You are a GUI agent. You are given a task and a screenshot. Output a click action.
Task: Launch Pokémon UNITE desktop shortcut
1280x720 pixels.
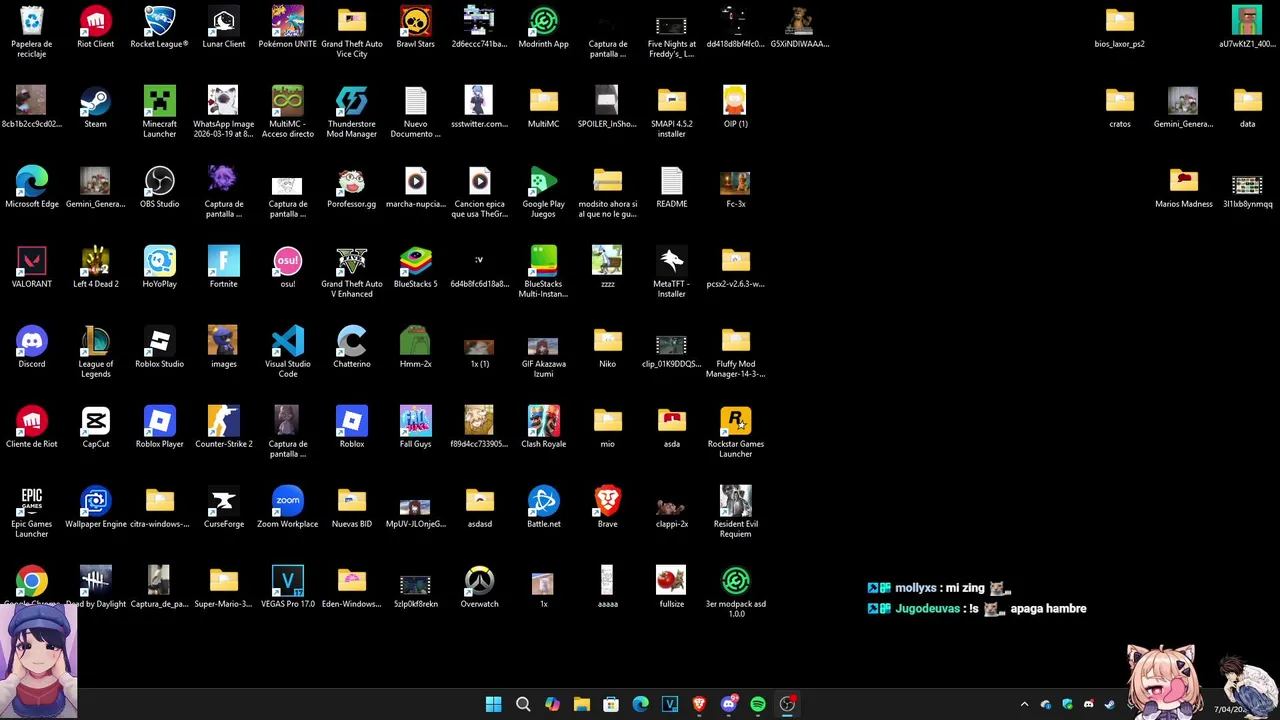click(287, 27)
